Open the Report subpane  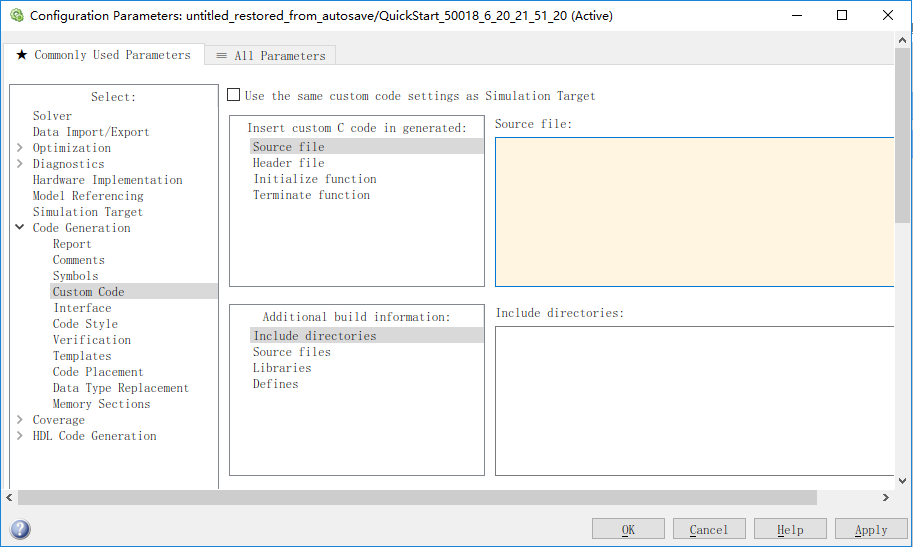click(x=72, y=244)
